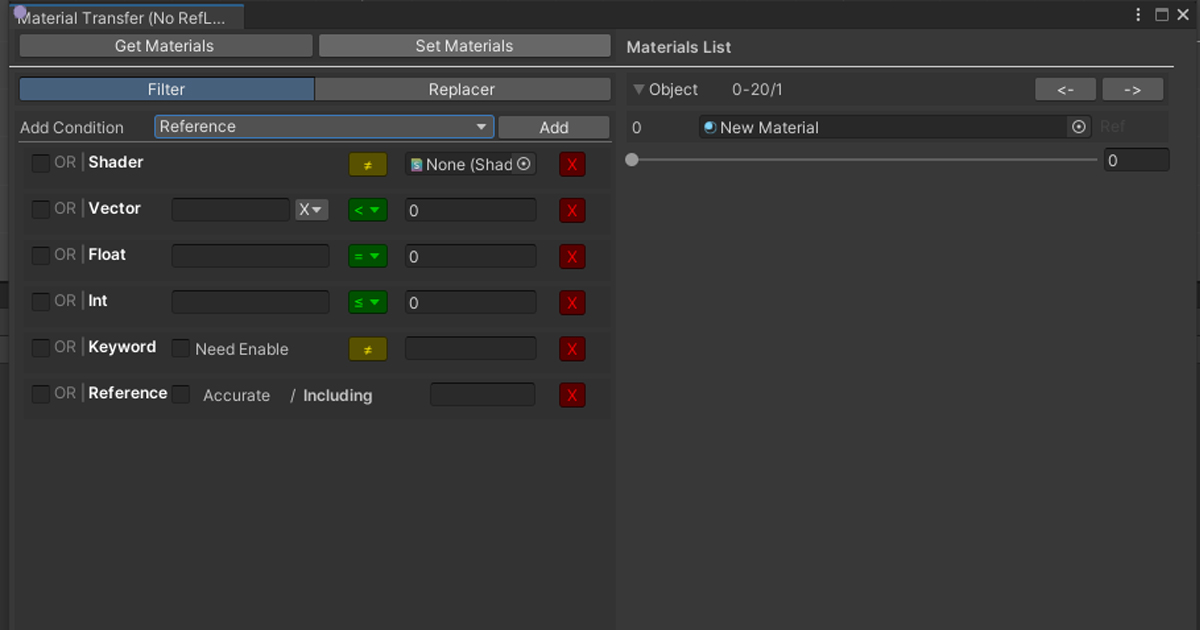Open the object picker next to New Material
Image resolution: width=1200 pixels, height=630 pixels.
pos(1079,127)
